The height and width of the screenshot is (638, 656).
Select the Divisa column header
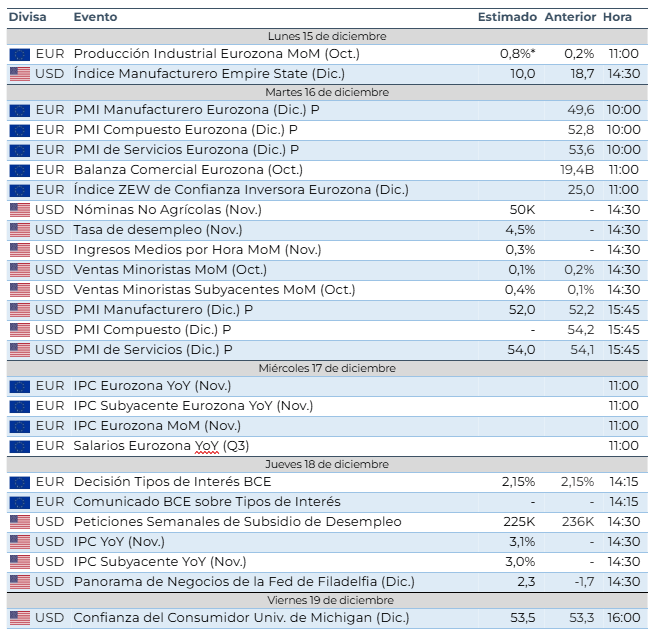(28, 17)
